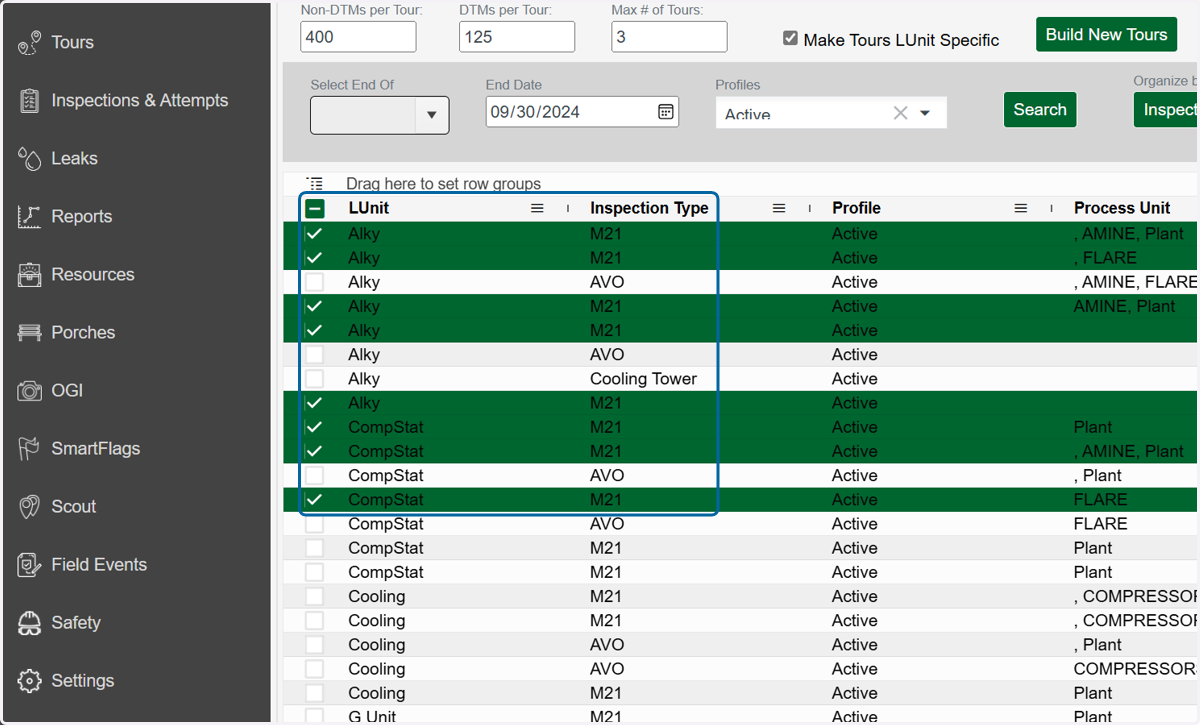Sort by the Profile column header
The image size is (1200, 725).
856,208
